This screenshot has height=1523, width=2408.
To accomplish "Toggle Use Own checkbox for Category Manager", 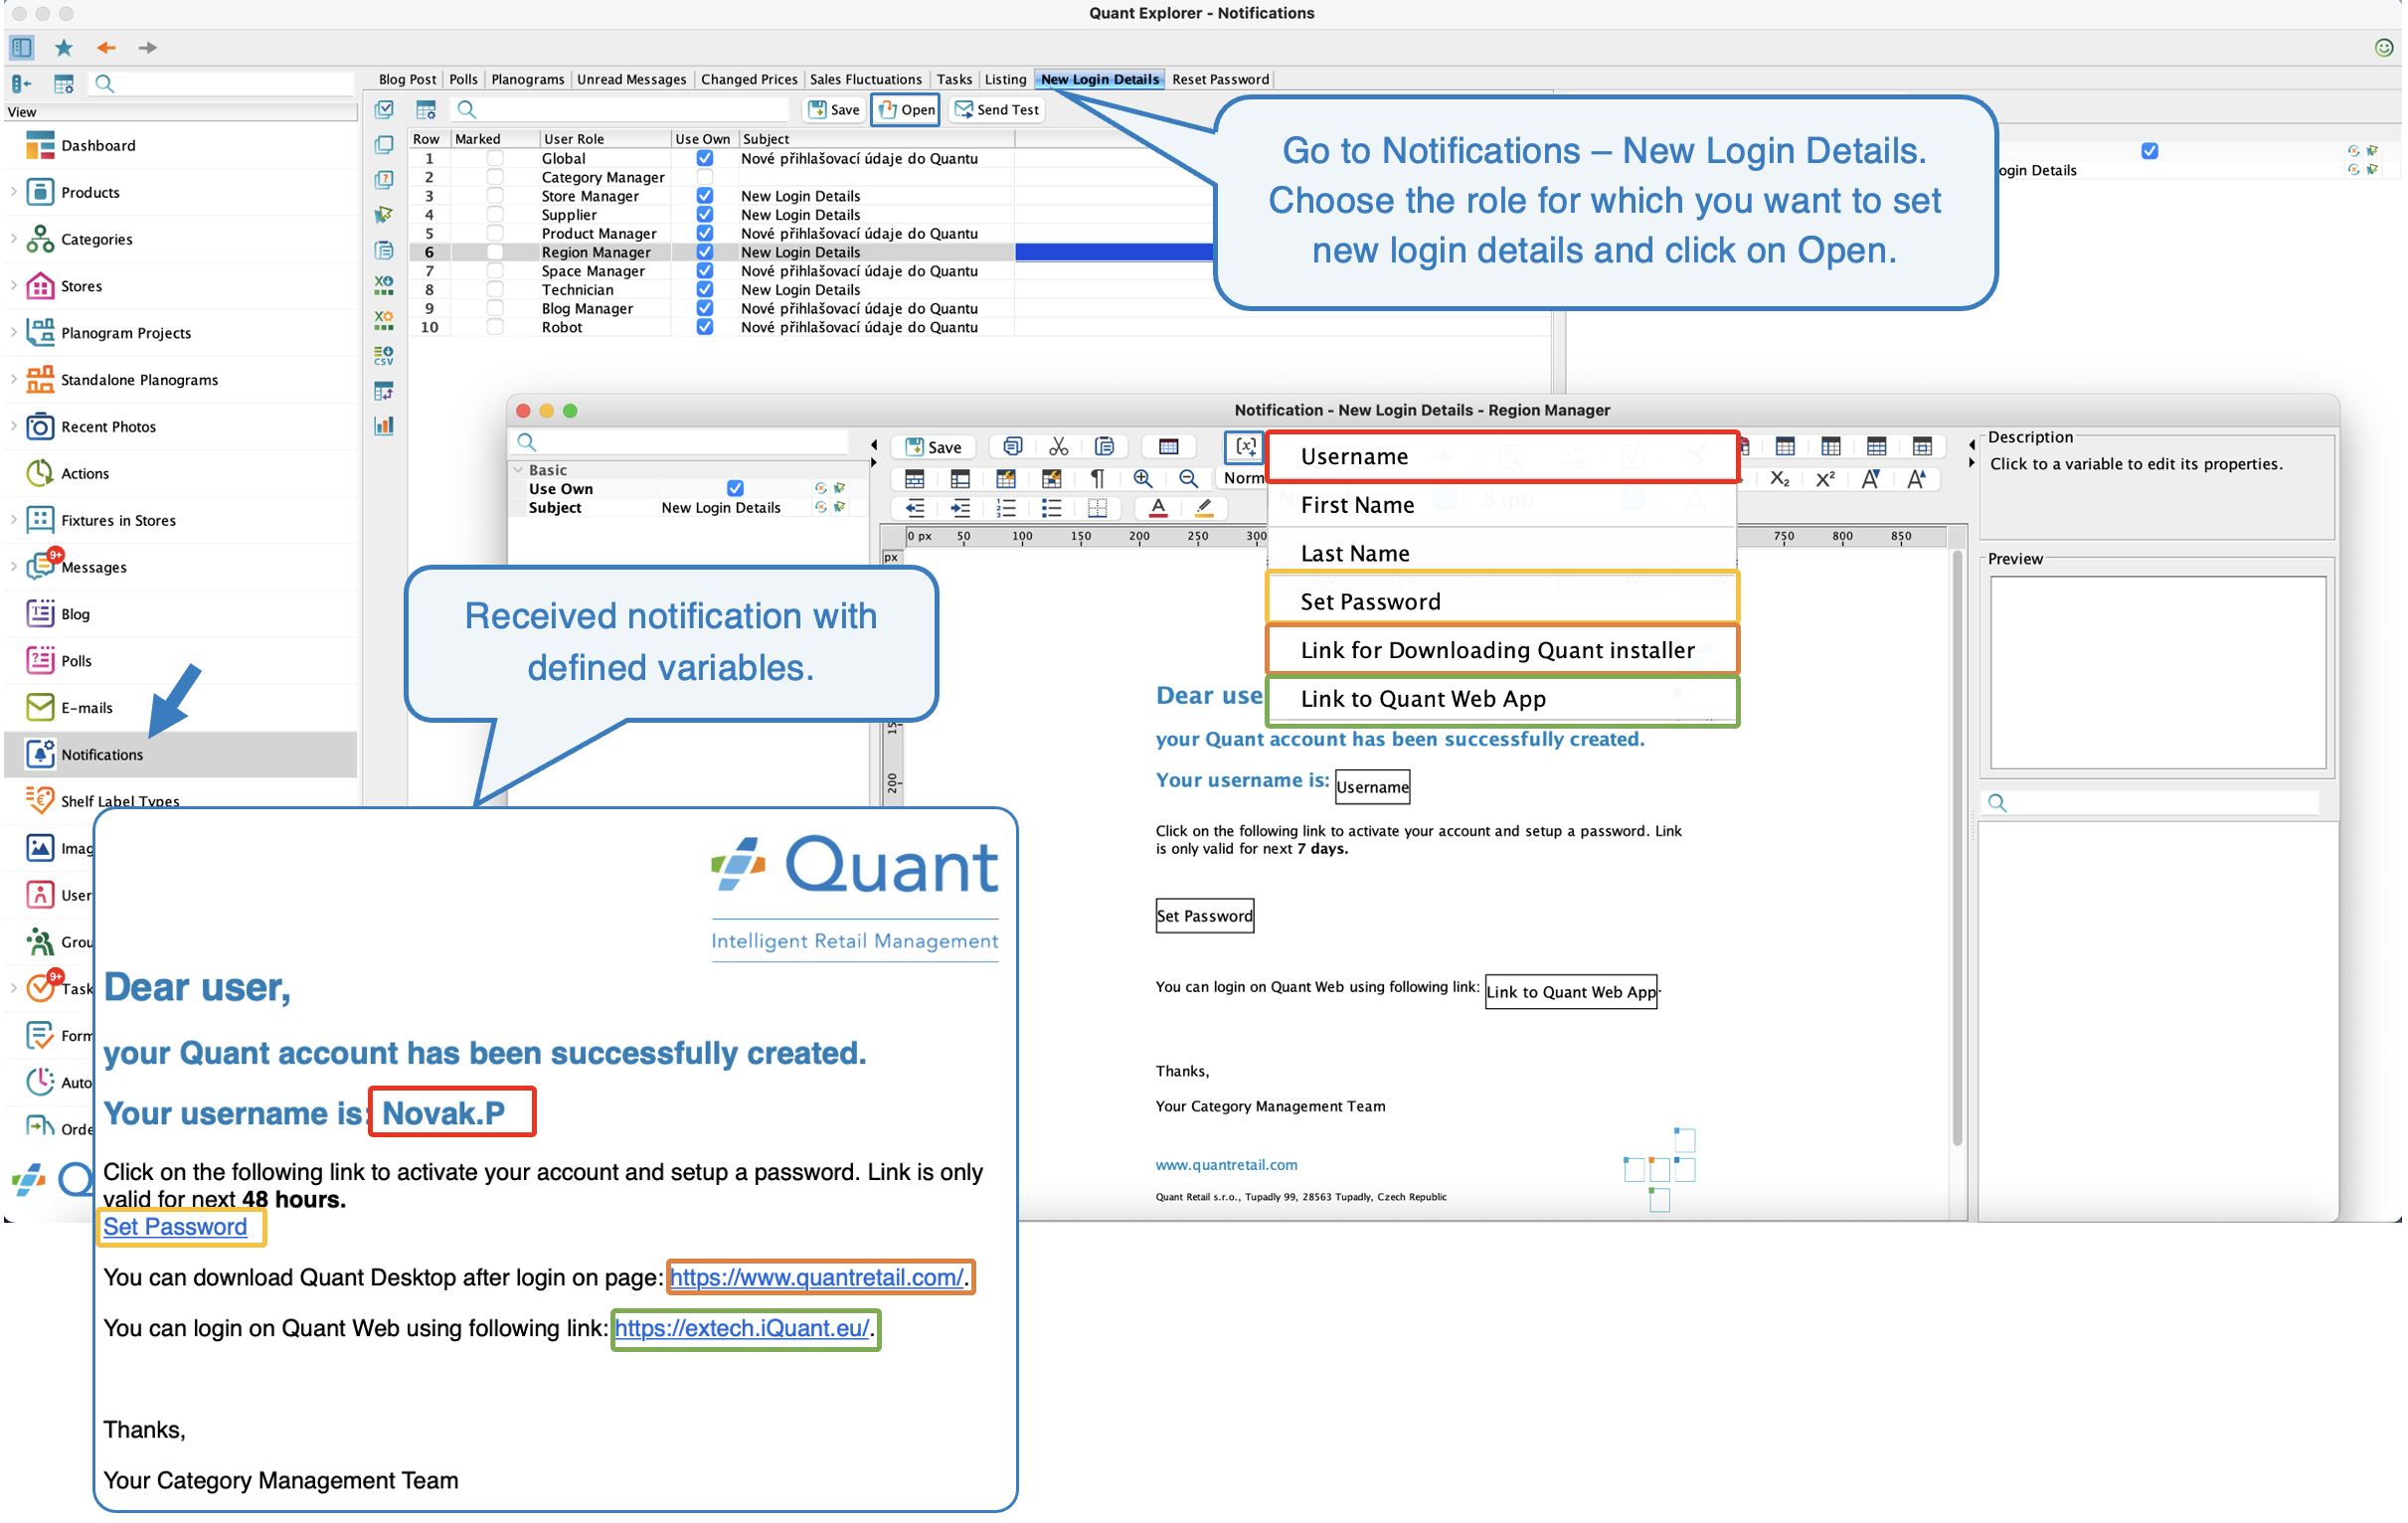I will (705, 177).
